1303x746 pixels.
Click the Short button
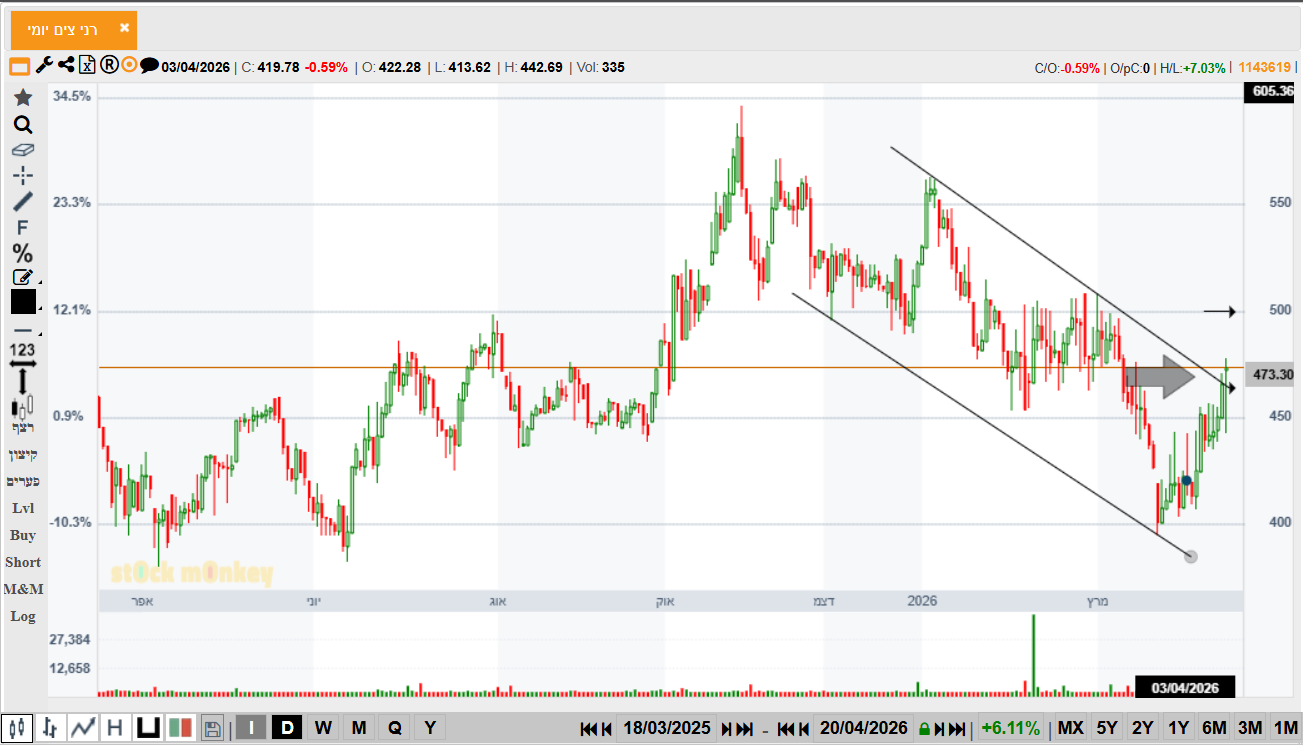(x=23, y=562)
